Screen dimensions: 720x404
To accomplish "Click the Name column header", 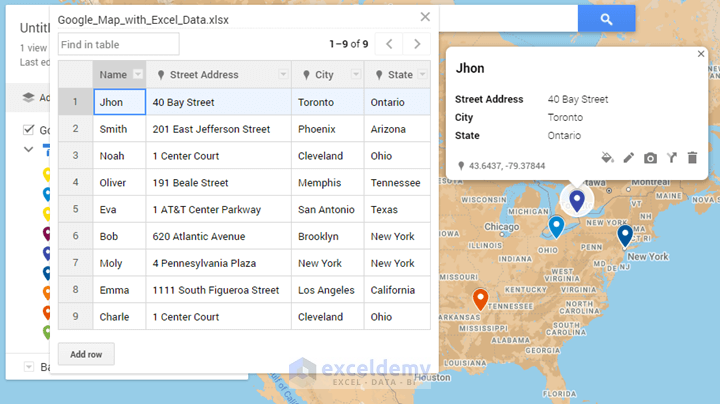I will (119, 74).
